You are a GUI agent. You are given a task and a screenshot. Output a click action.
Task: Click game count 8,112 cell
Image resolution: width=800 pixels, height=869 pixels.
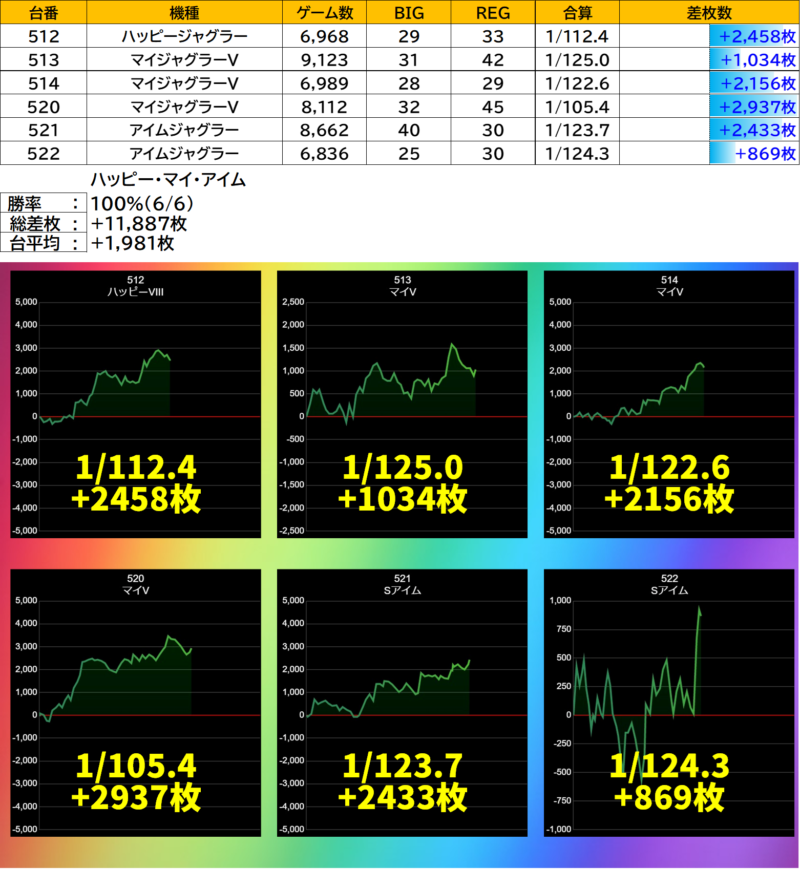(324, 106)
